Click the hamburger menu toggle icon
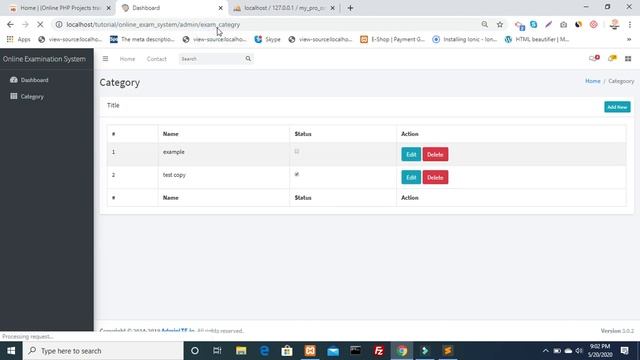The width and height of the screenshot is (640, 360). coord(105,59)
